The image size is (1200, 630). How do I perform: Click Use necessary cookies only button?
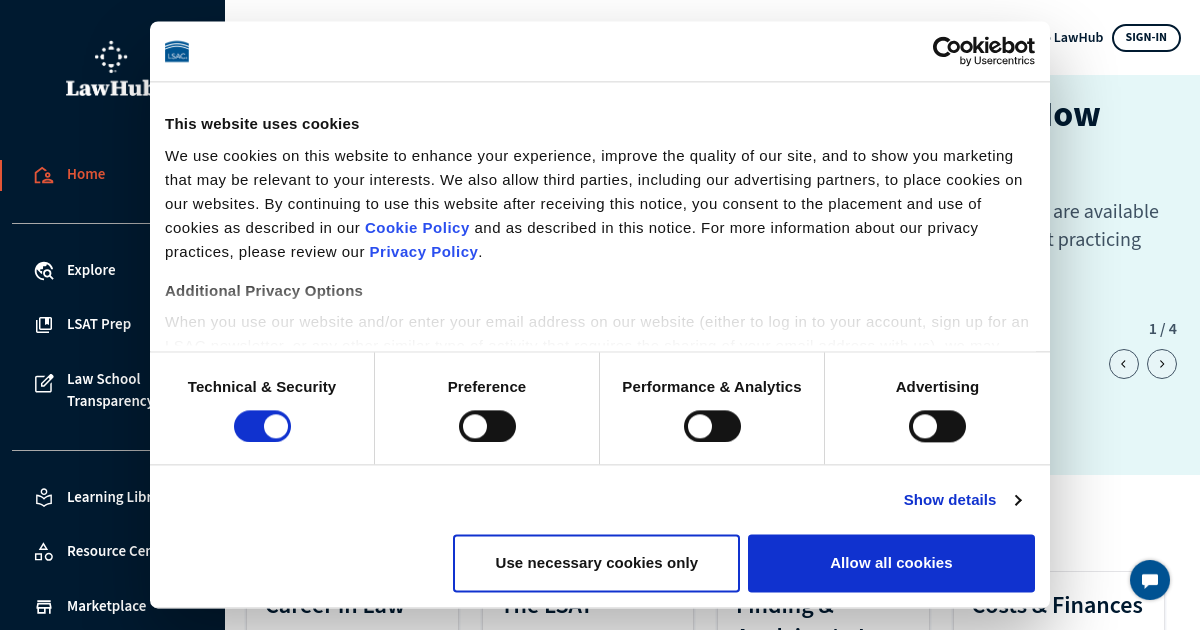596,563
